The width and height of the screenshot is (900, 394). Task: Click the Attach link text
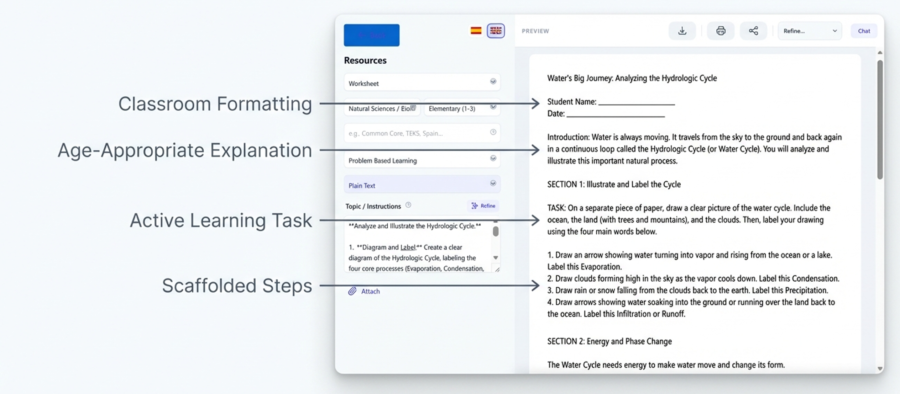[370, 291]
